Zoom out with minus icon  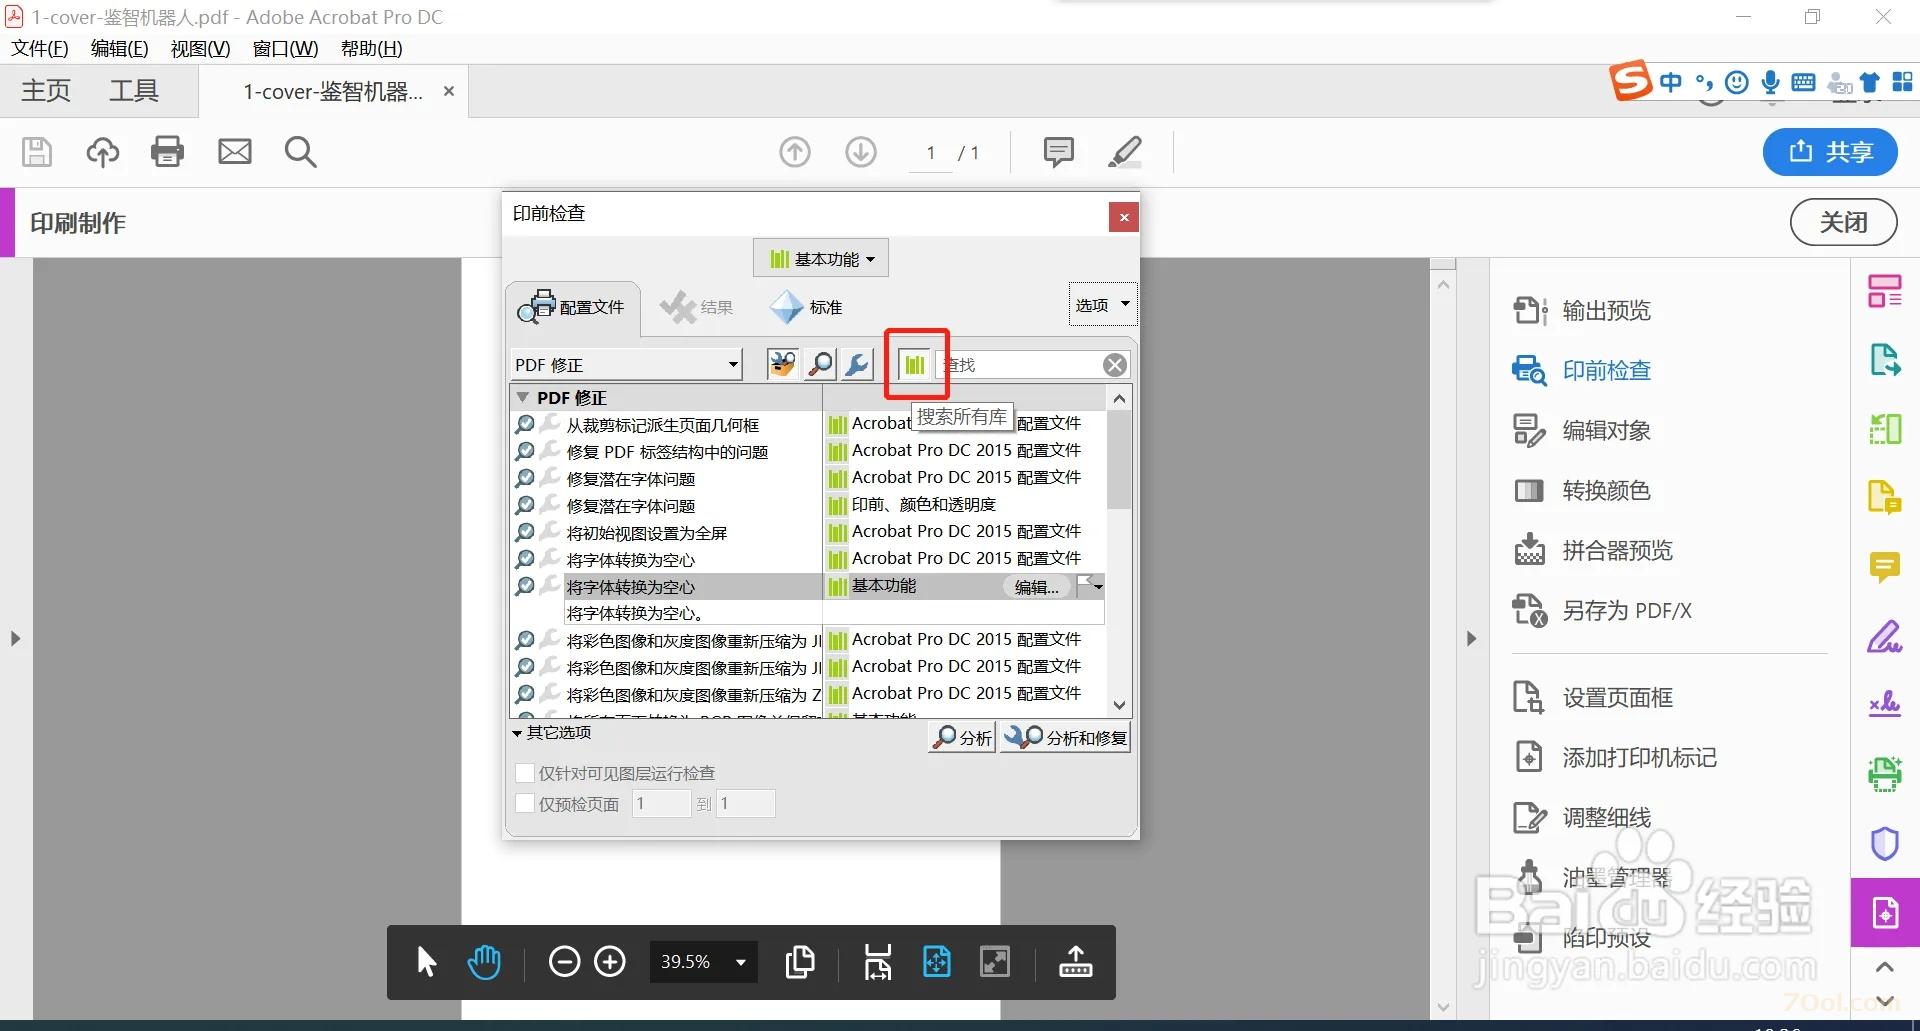564,962
